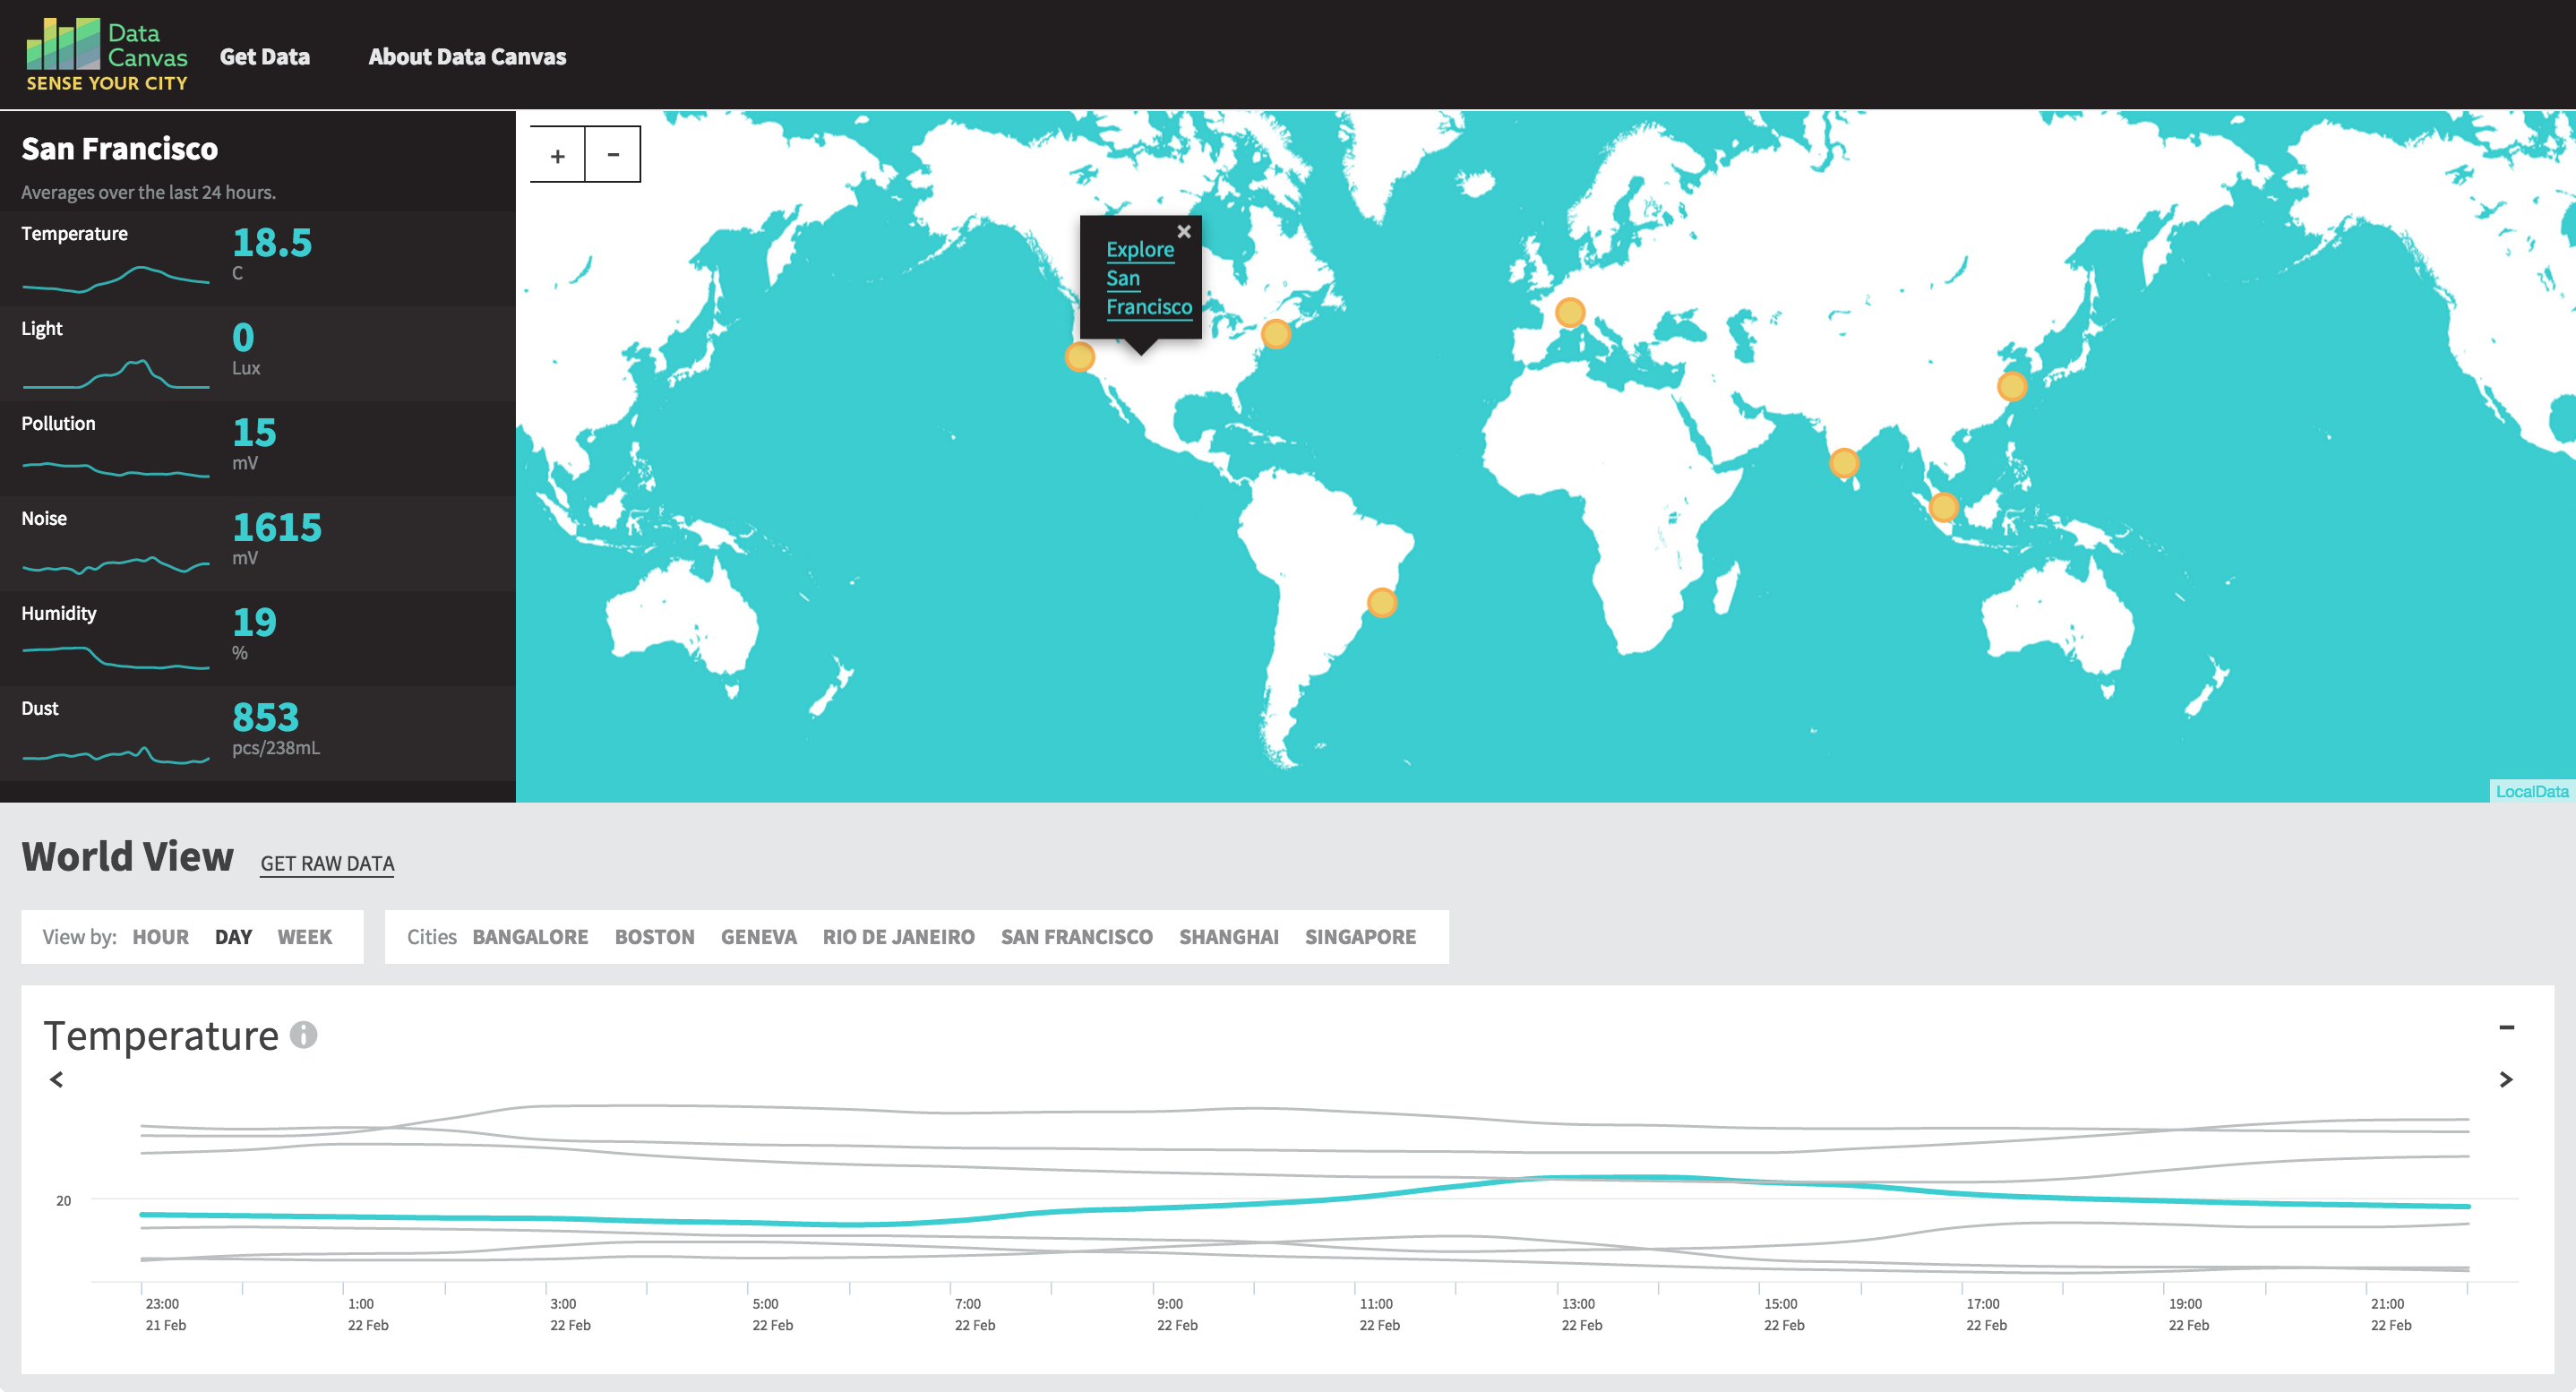Click the Data Canvas logo
2576x1392 pixels.
coord(106,56)
